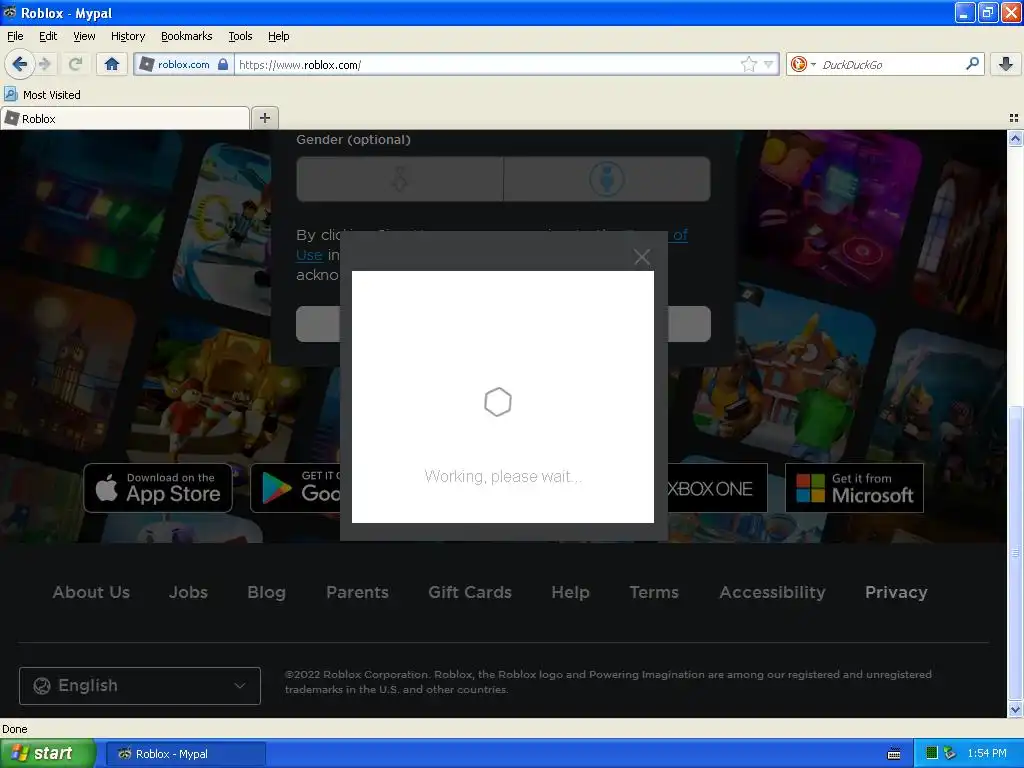Open the DuckDuckGo search engine selector

click(803, 64)
